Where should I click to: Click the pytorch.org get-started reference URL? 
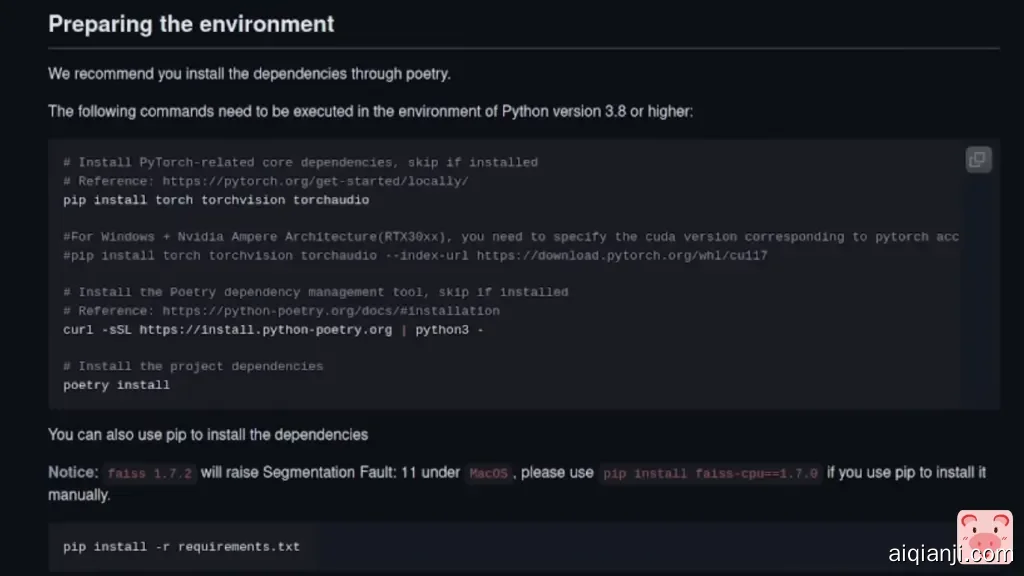315,181
